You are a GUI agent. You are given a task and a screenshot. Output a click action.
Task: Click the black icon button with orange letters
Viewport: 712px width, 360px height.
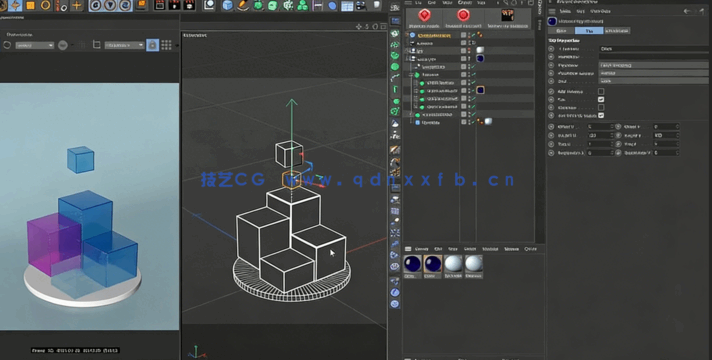coord(507,16)
